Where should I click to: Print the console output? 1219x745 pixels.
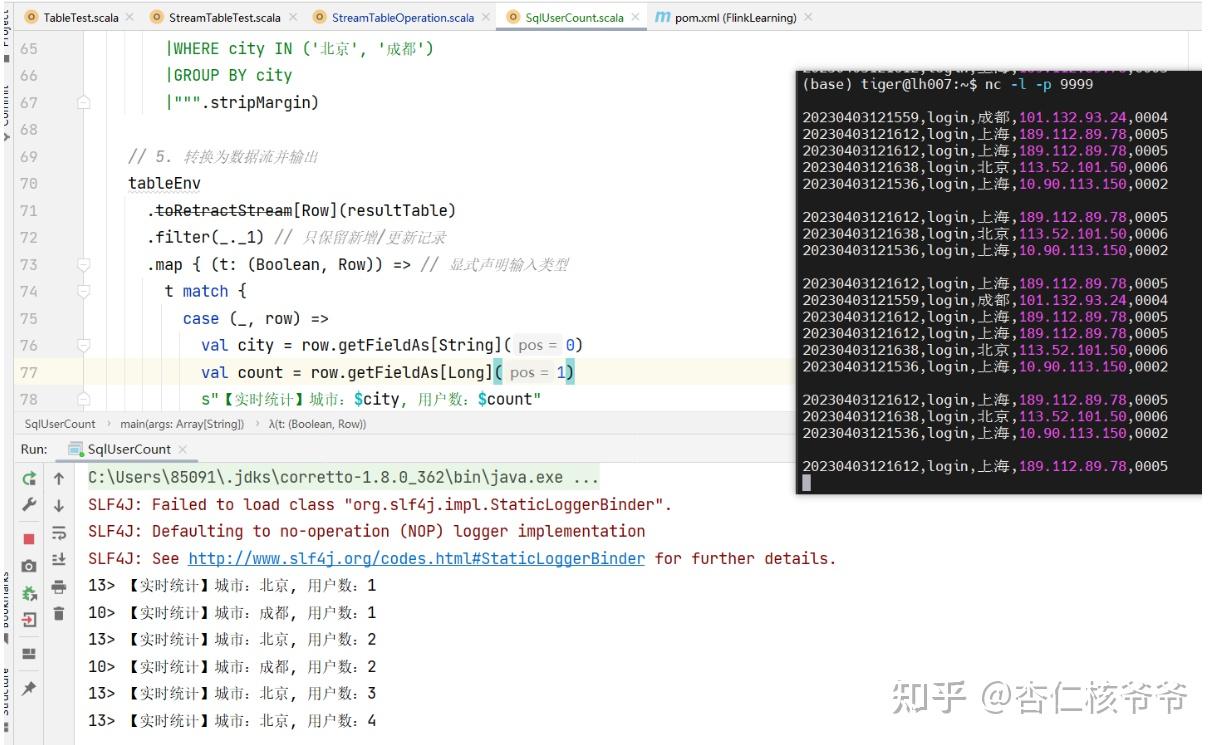click(x=59, y=586)
